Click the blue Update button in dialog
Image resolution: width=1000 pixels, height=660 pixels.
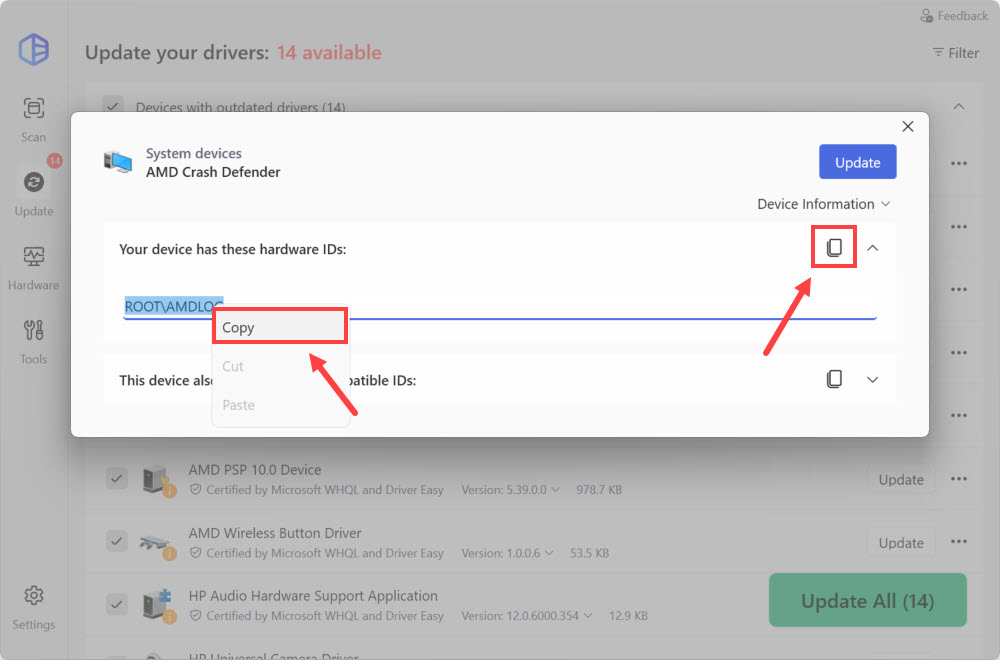857,162
